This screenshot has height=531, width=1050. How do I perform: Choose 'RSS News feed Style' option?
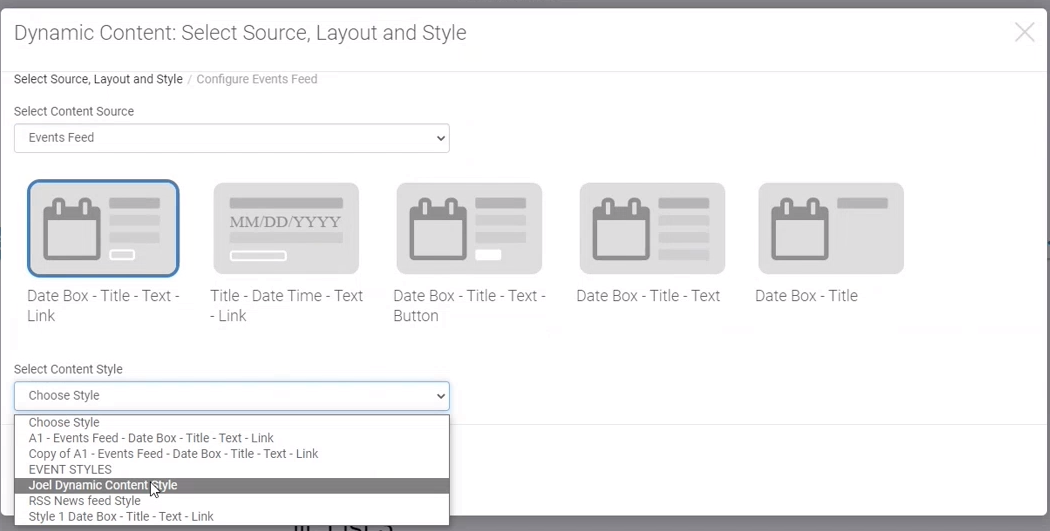(x=85, y=501)
